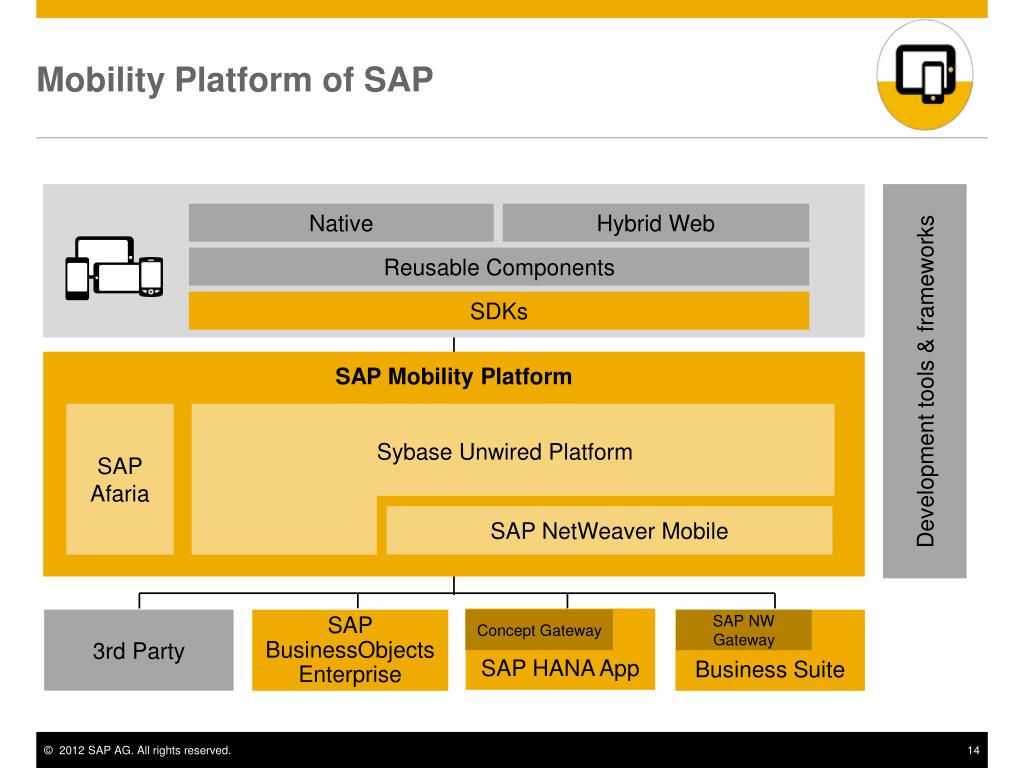Click the Reusable Components bar

click(x=499, y=266)
